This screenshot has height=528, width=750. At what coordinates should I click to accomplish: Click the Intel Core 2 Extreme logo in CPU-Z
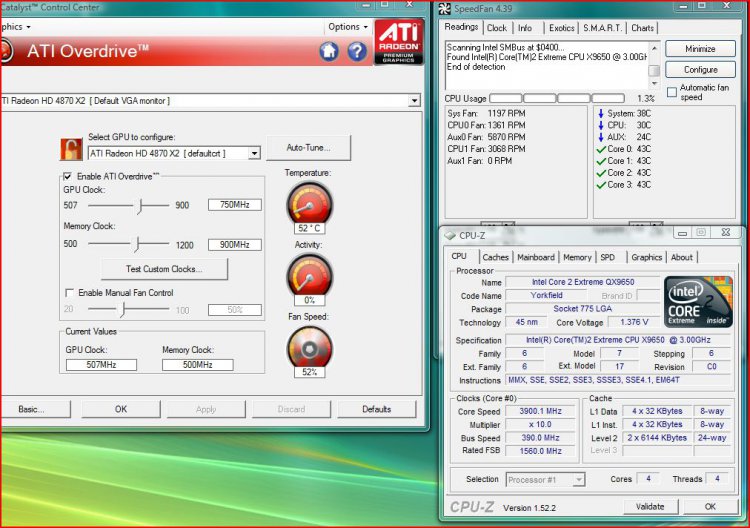[698, 301]
